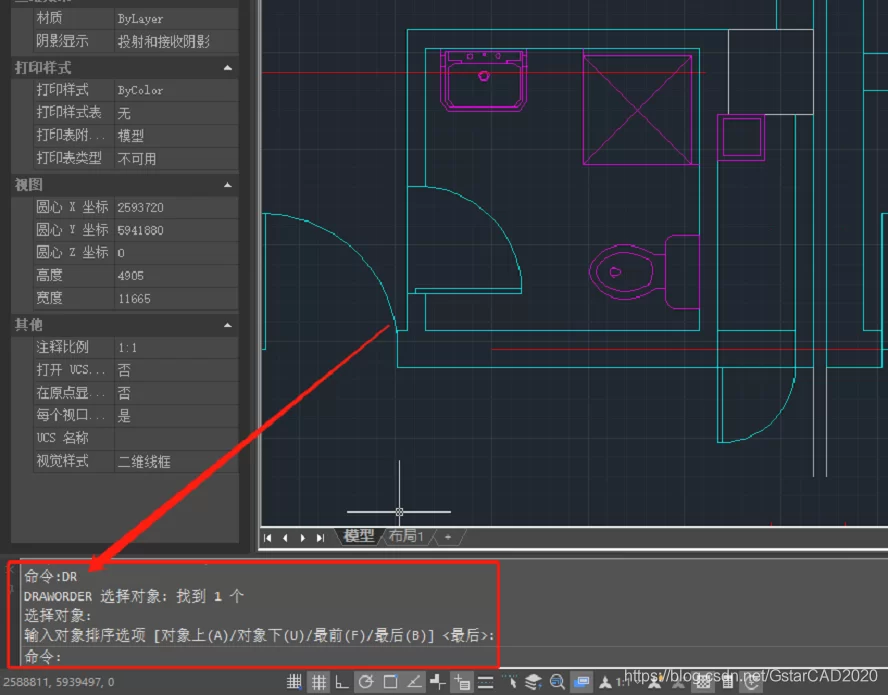
Task: Click the 视觉样式 value 二维线框
Action: (x=175, y=461)
